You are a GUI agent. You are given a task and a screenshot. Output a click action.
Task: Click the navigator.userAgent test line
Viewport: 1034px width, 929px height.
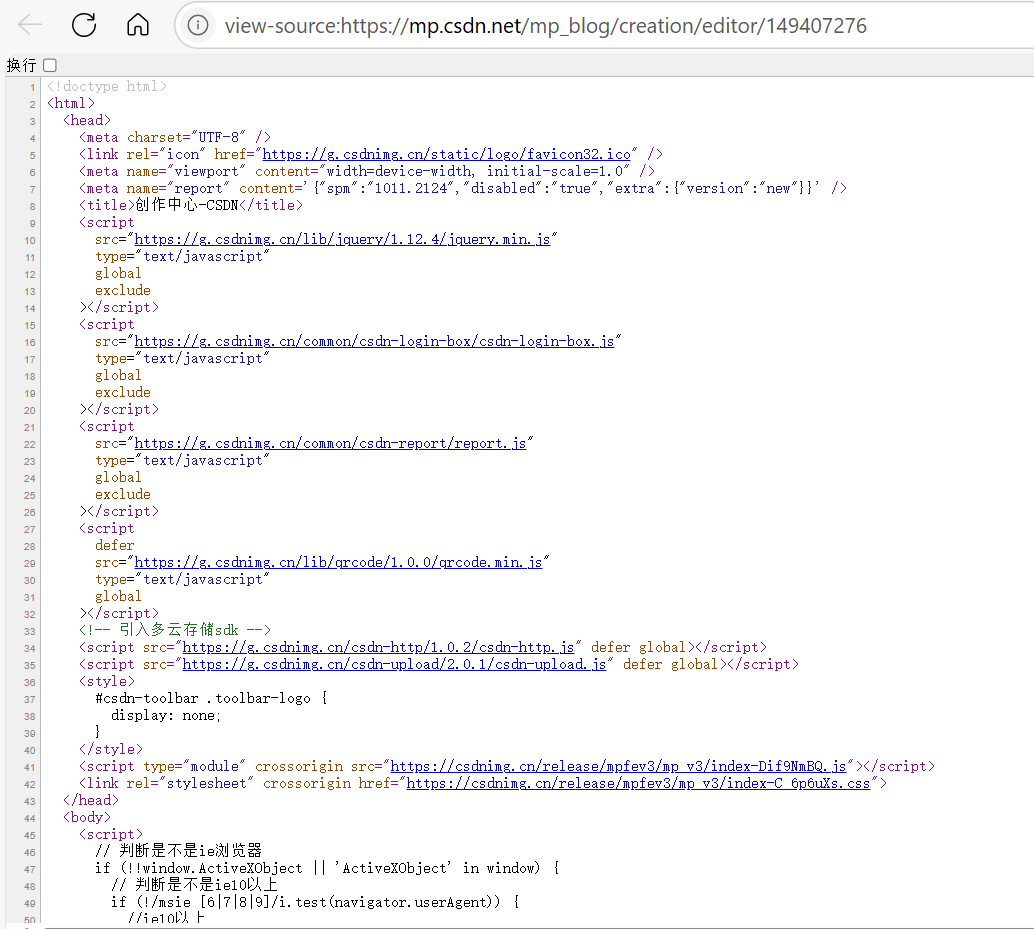pyautogui.click(x=315, y=903)
